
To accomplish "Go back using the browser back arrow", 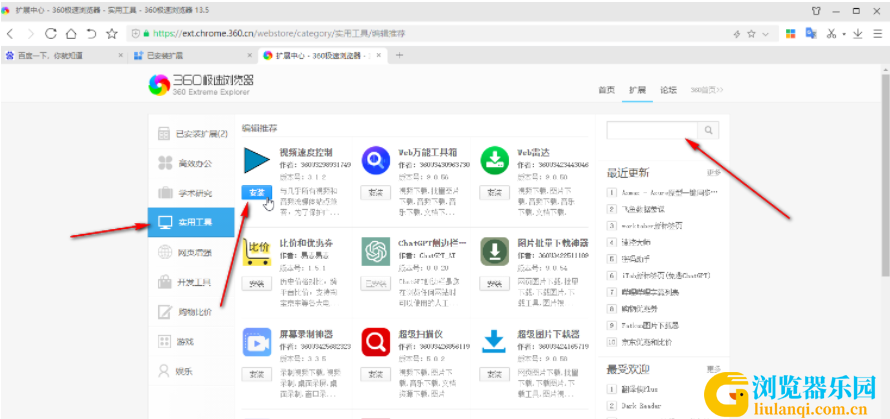I will pyautogui.click(x=10, y=33).
